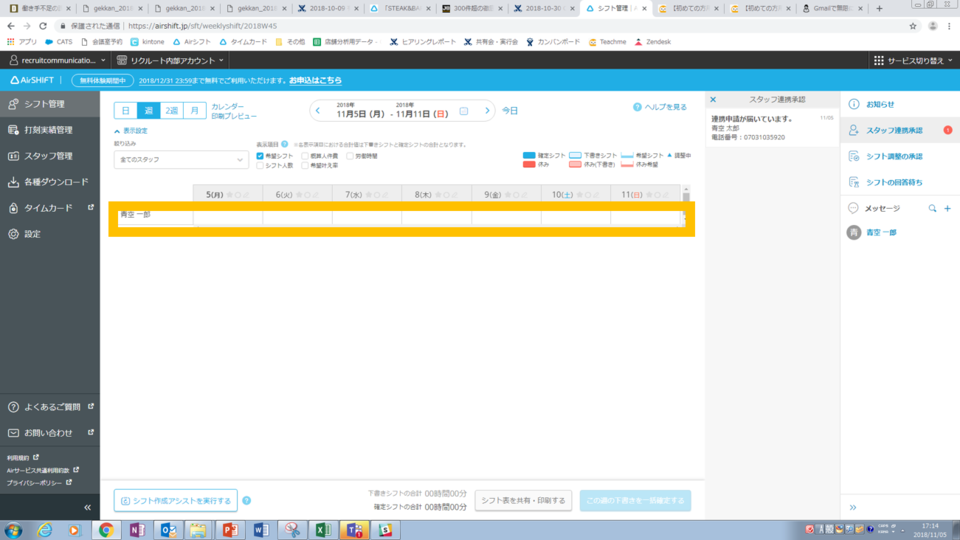Tick the シフト人数 checkbox
Viewport: 960px width, 540px height.
pos(261,166)
